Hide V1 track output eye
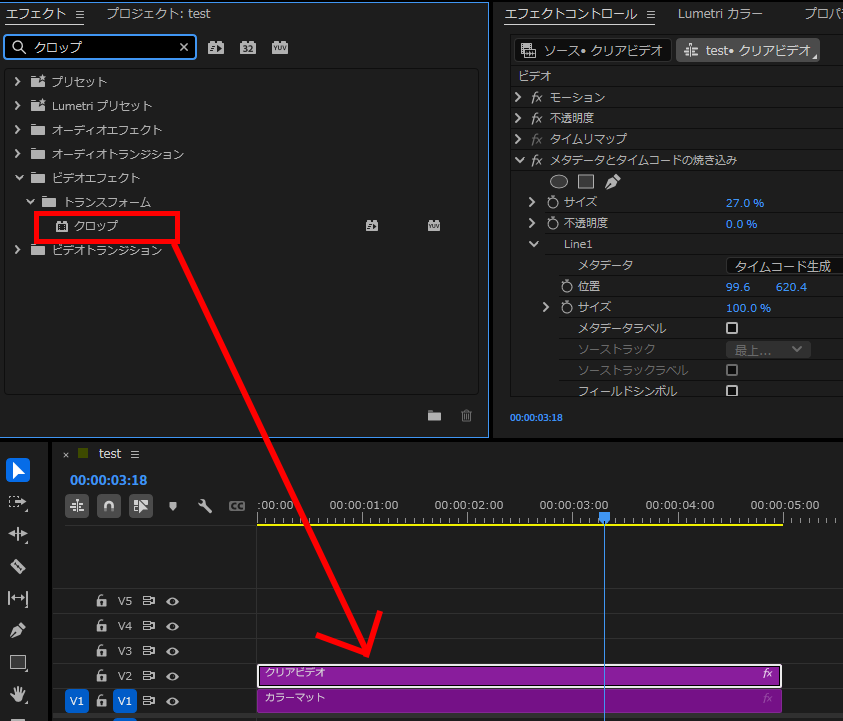Image resolution: width=843 pixels, height=721 pixels. pos(173,701)
